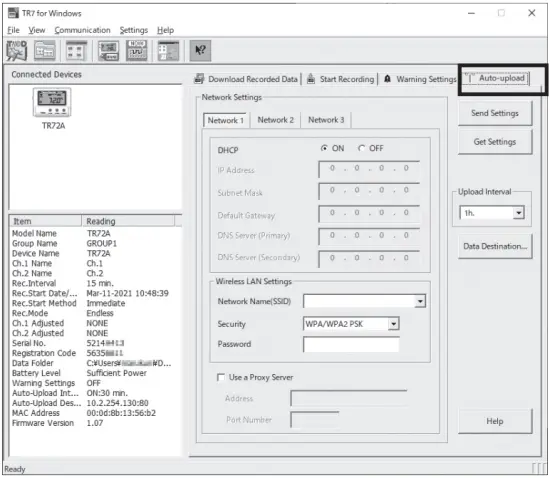The width and height of the screenshot is (550, 478).
Task: Select the Network 2 tab
Action: pos(276,120)
